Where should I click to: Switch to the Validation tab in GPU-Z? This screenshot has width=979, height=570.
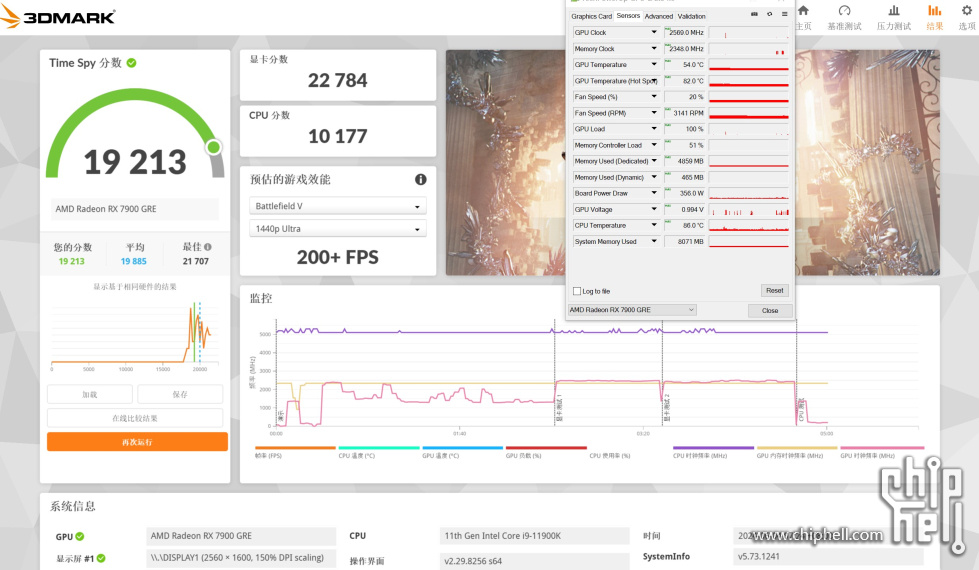692,16
